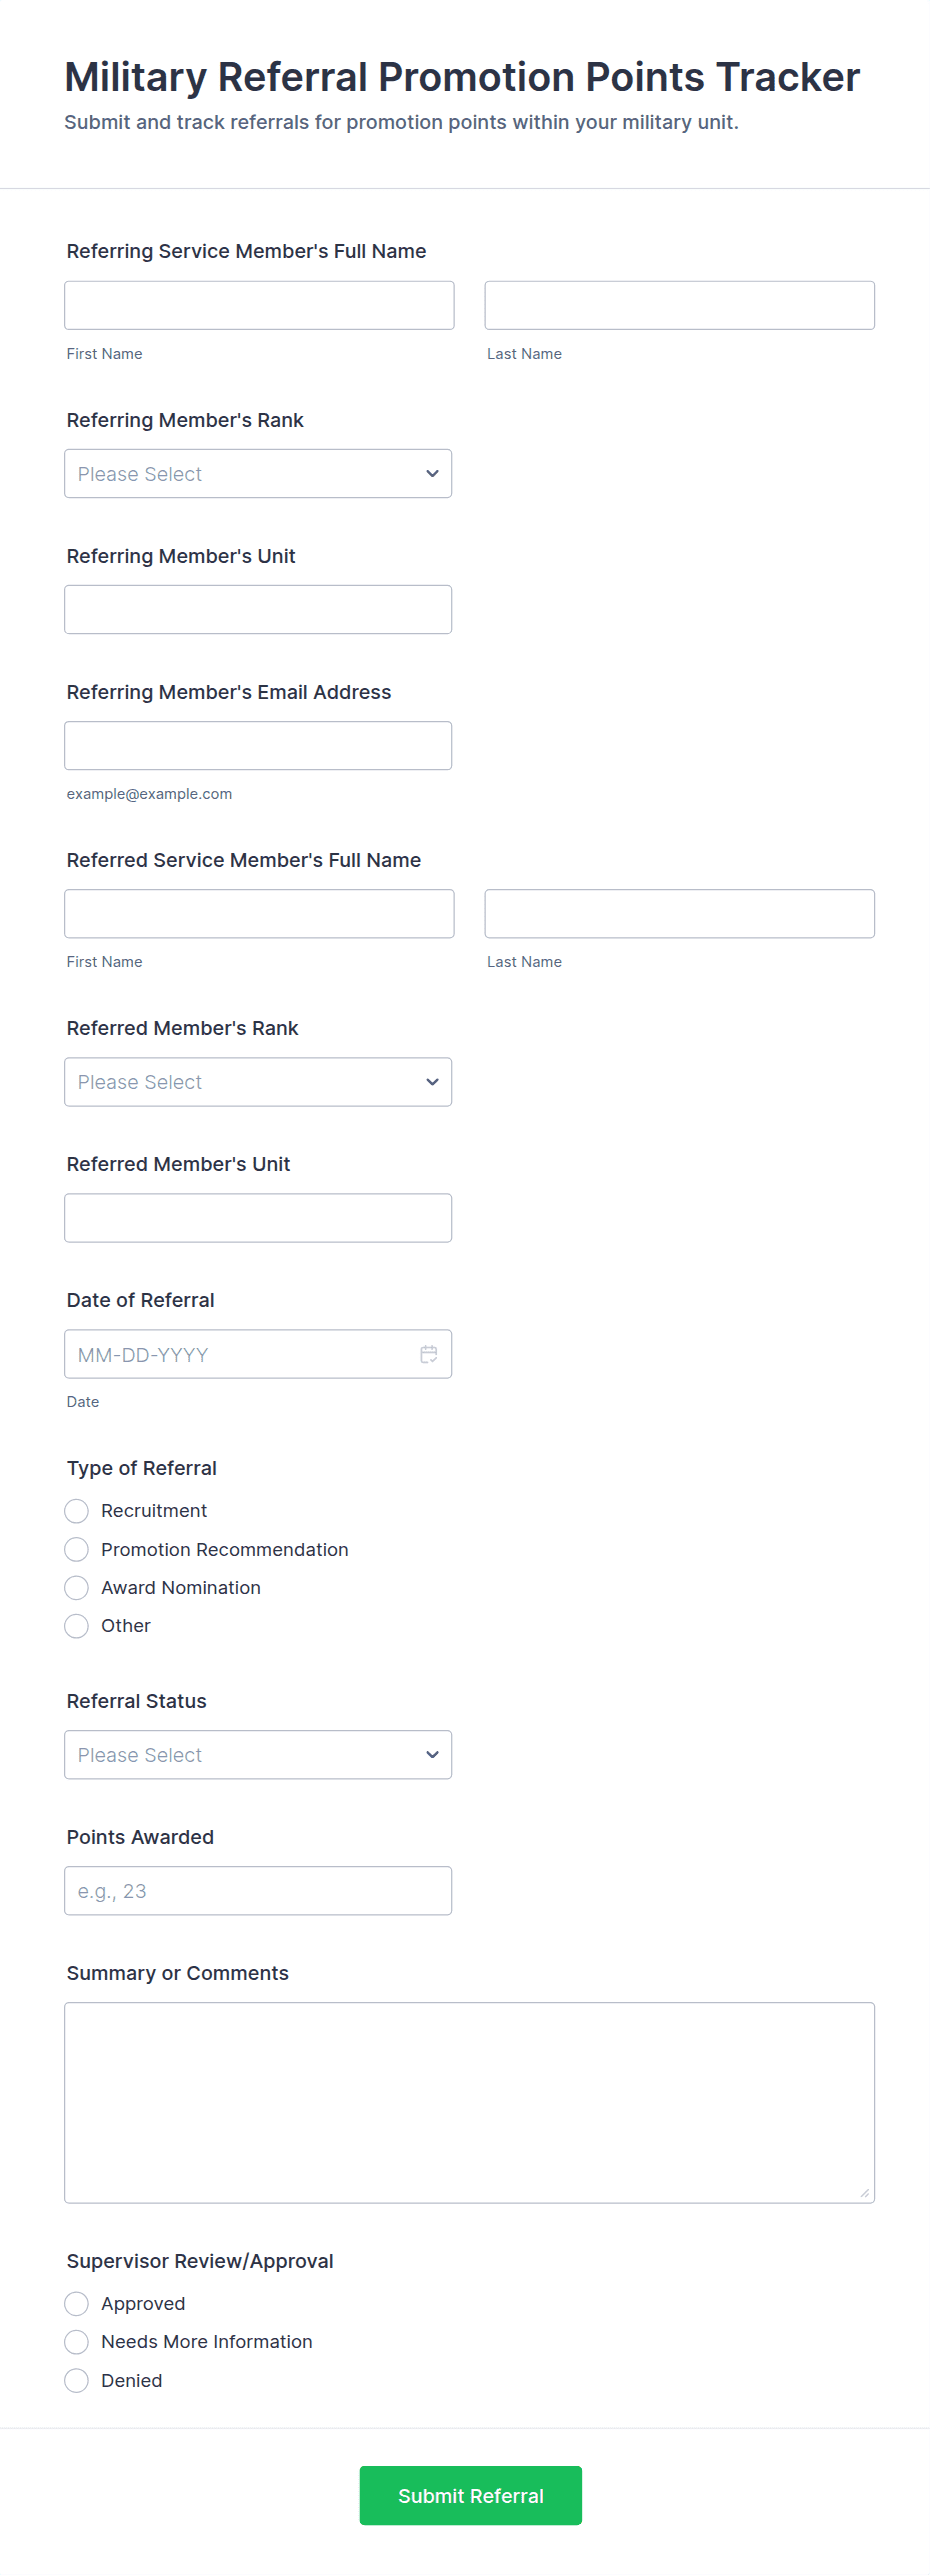The width and height of the screenshot is (930, 2575).
Task: Open the calendar picker icon in Date of Referral
Action: point(429,1354)
